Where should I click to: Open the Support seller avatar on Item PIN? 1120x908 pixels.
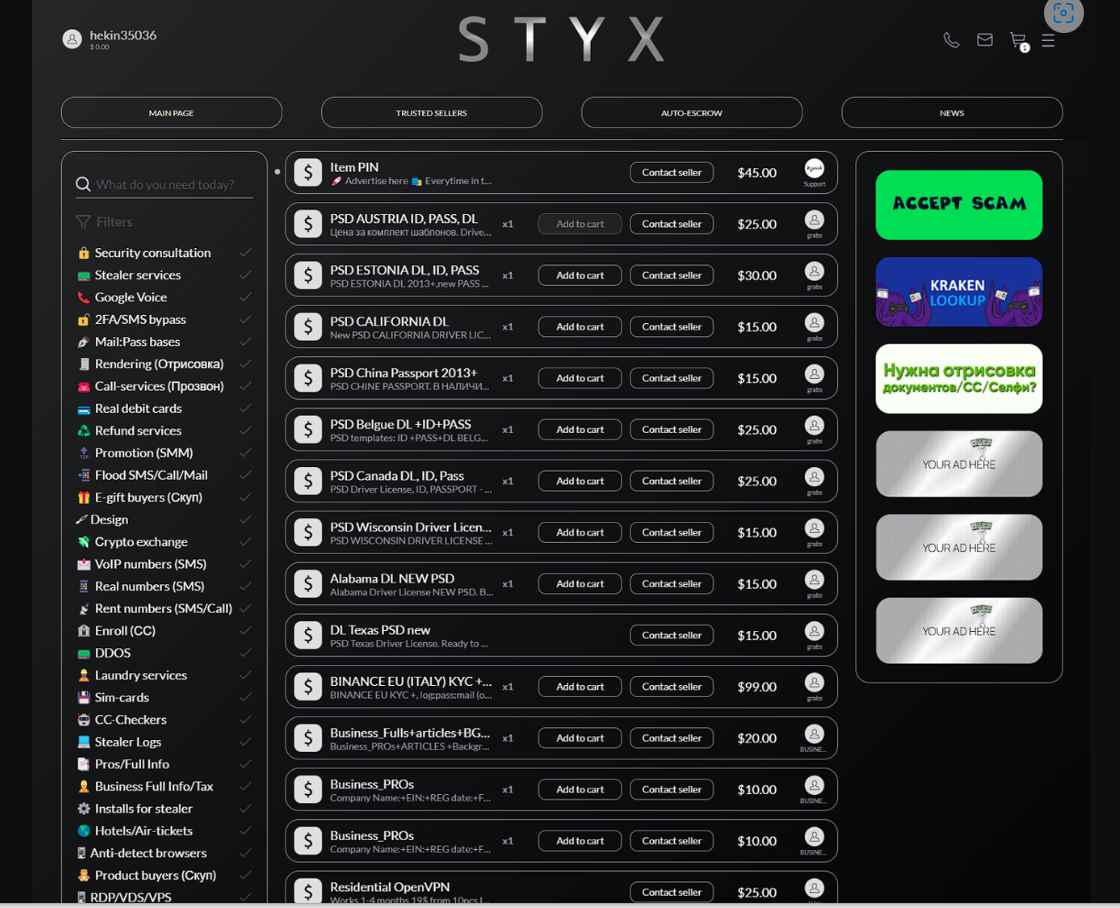coord(814,169)
